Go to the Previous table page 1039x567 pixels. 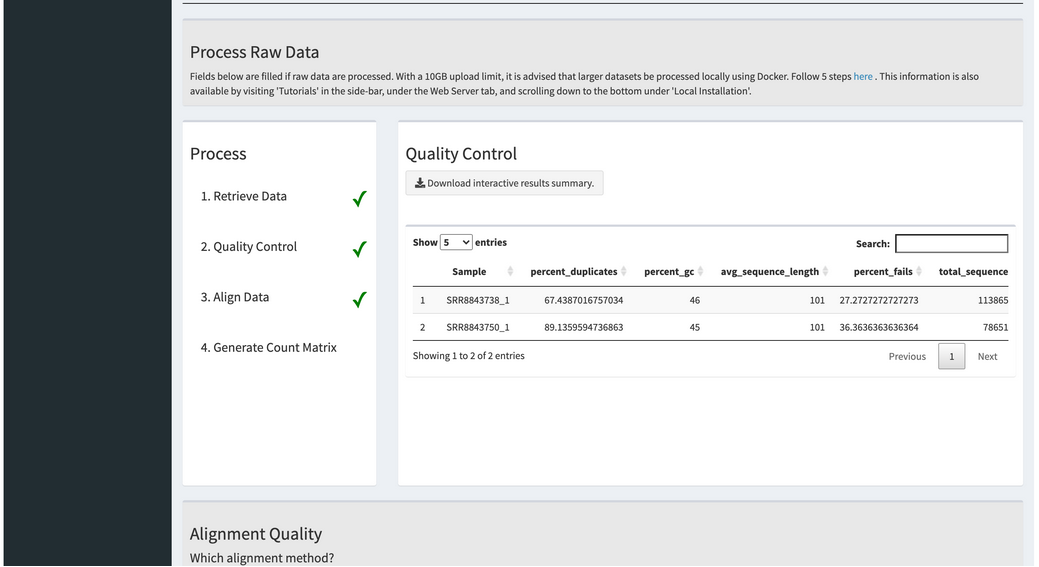[906, 356]
